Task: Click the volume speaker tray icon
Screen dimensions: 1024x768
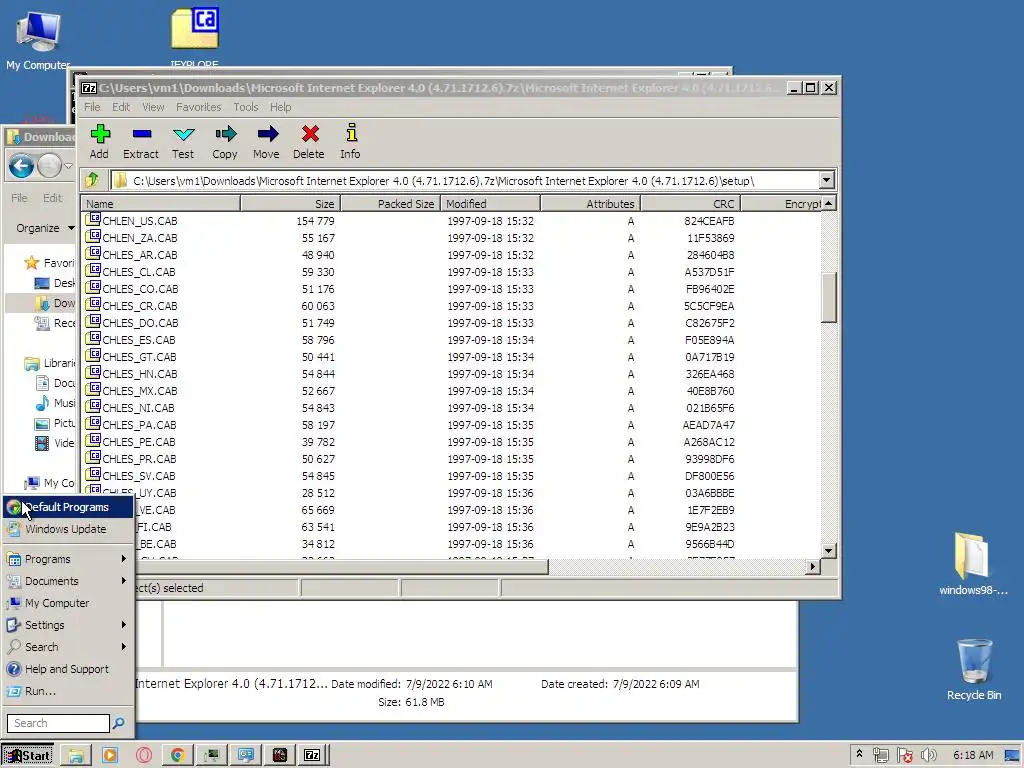Action: 929,755
